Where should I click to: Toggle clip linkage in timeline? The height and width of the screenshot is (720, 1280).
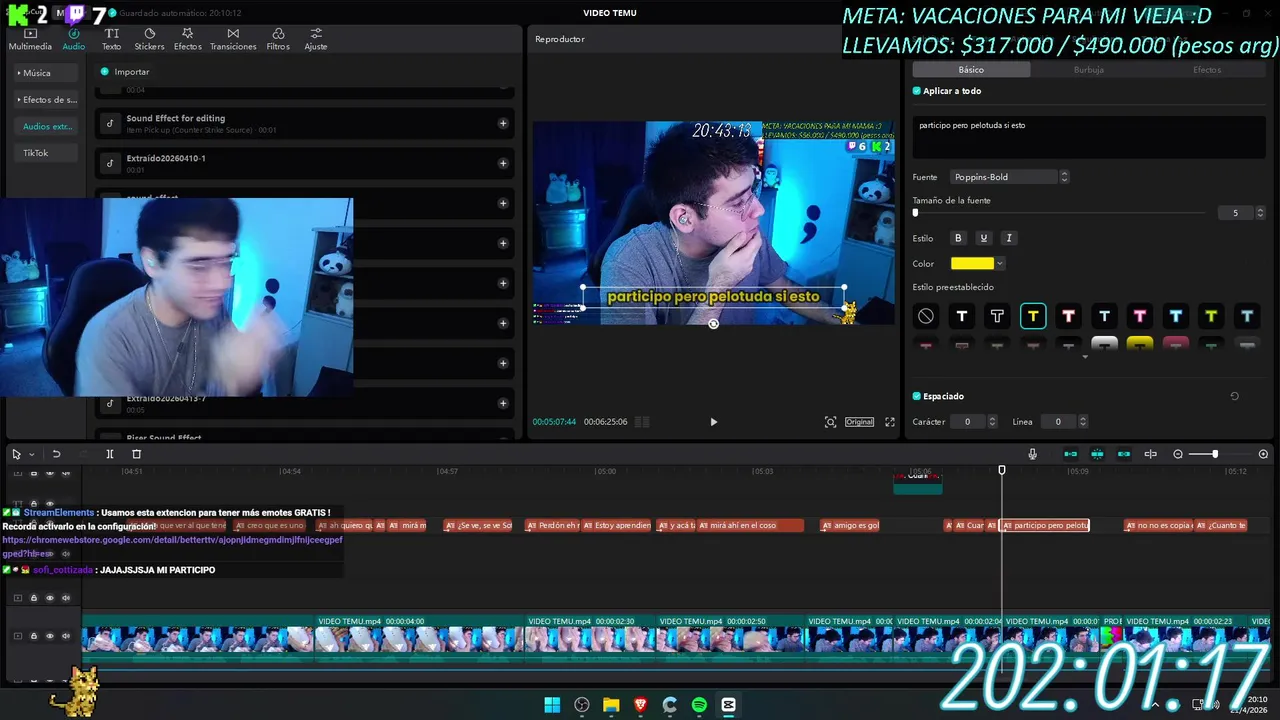coord(1124,454)
